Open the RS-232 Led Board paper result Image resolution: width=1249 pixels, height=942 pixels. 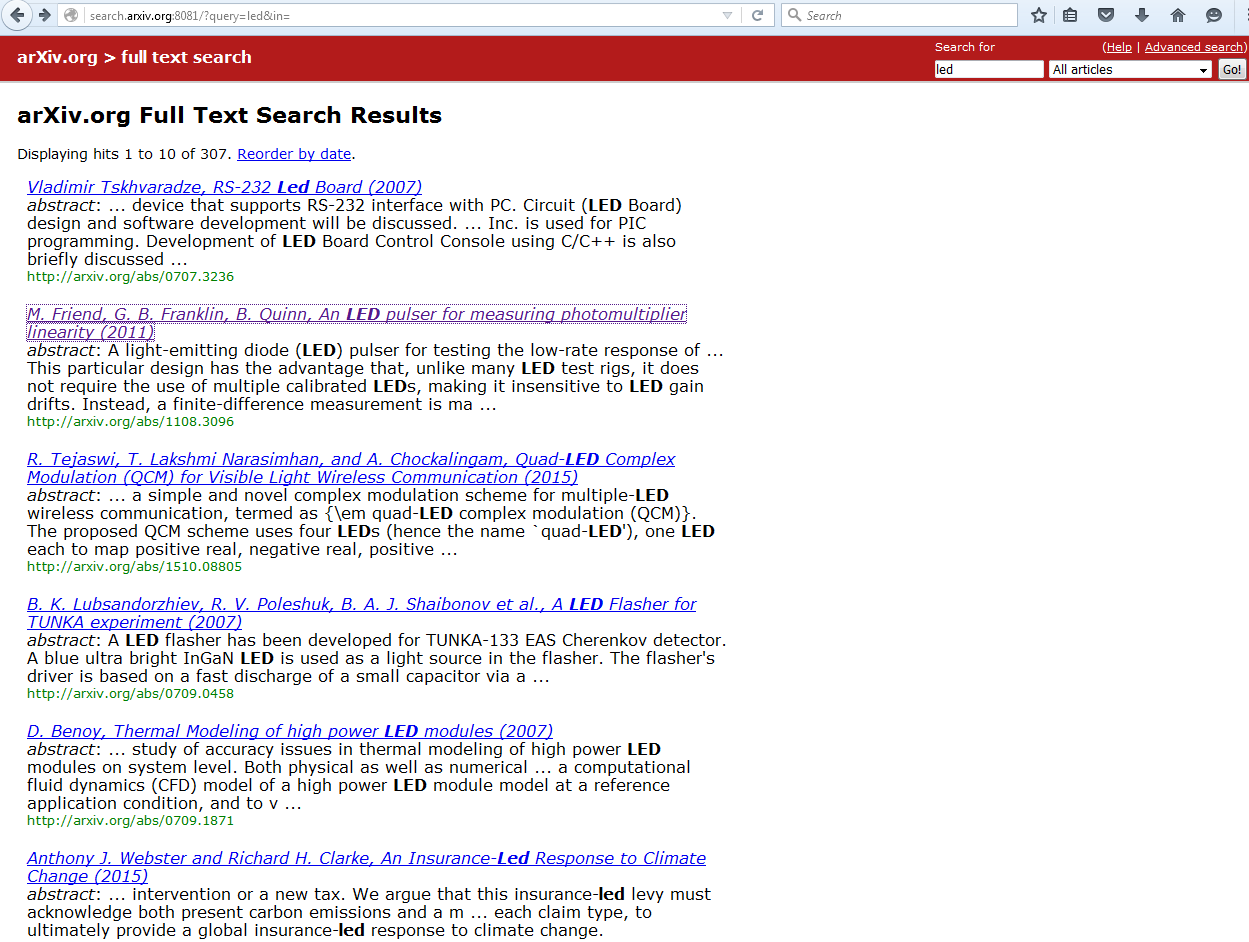224,187
